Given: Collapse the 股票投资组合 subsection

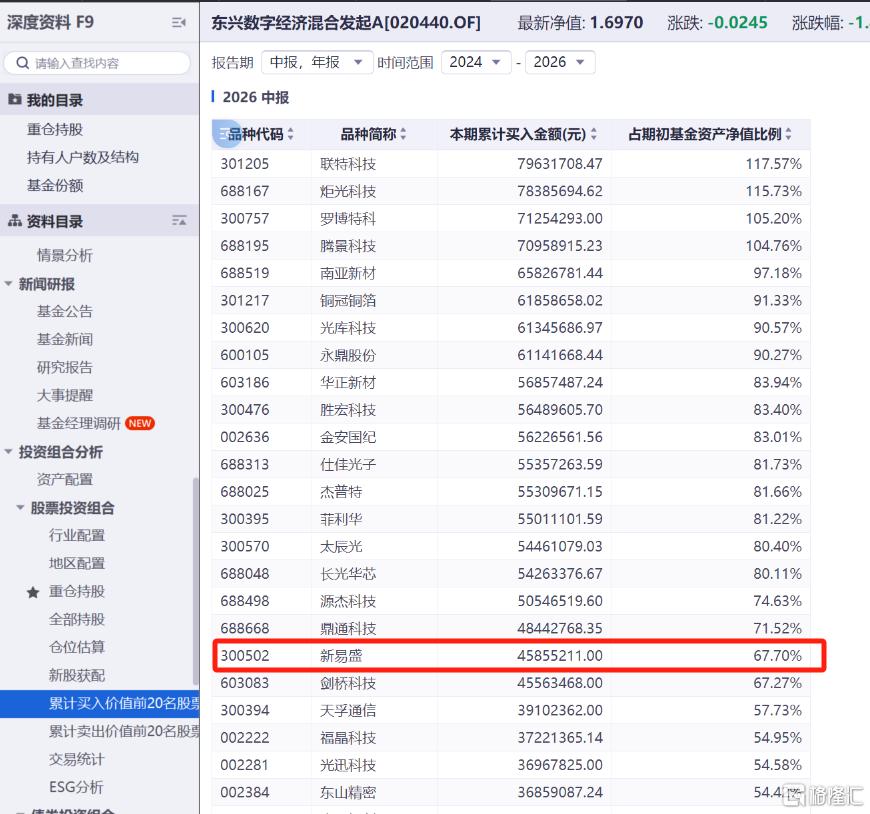Looking at the screenshot, I should coord(21,508).
